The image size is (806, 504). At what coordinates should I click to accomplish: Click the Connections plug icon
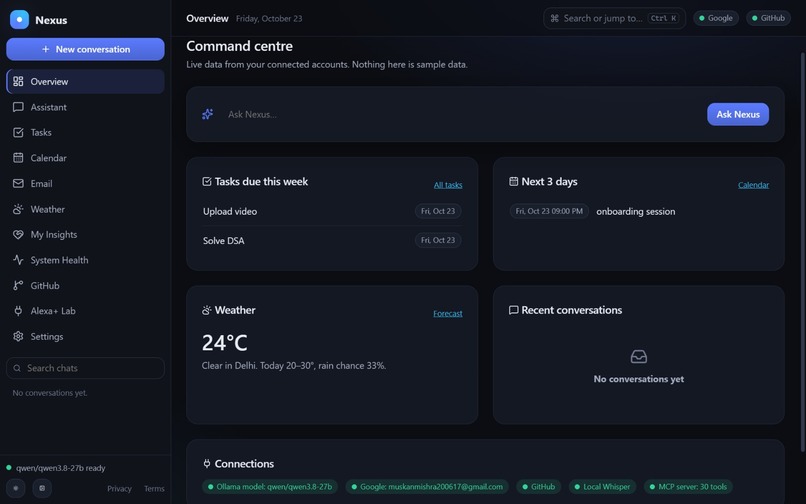click(207, 464)
